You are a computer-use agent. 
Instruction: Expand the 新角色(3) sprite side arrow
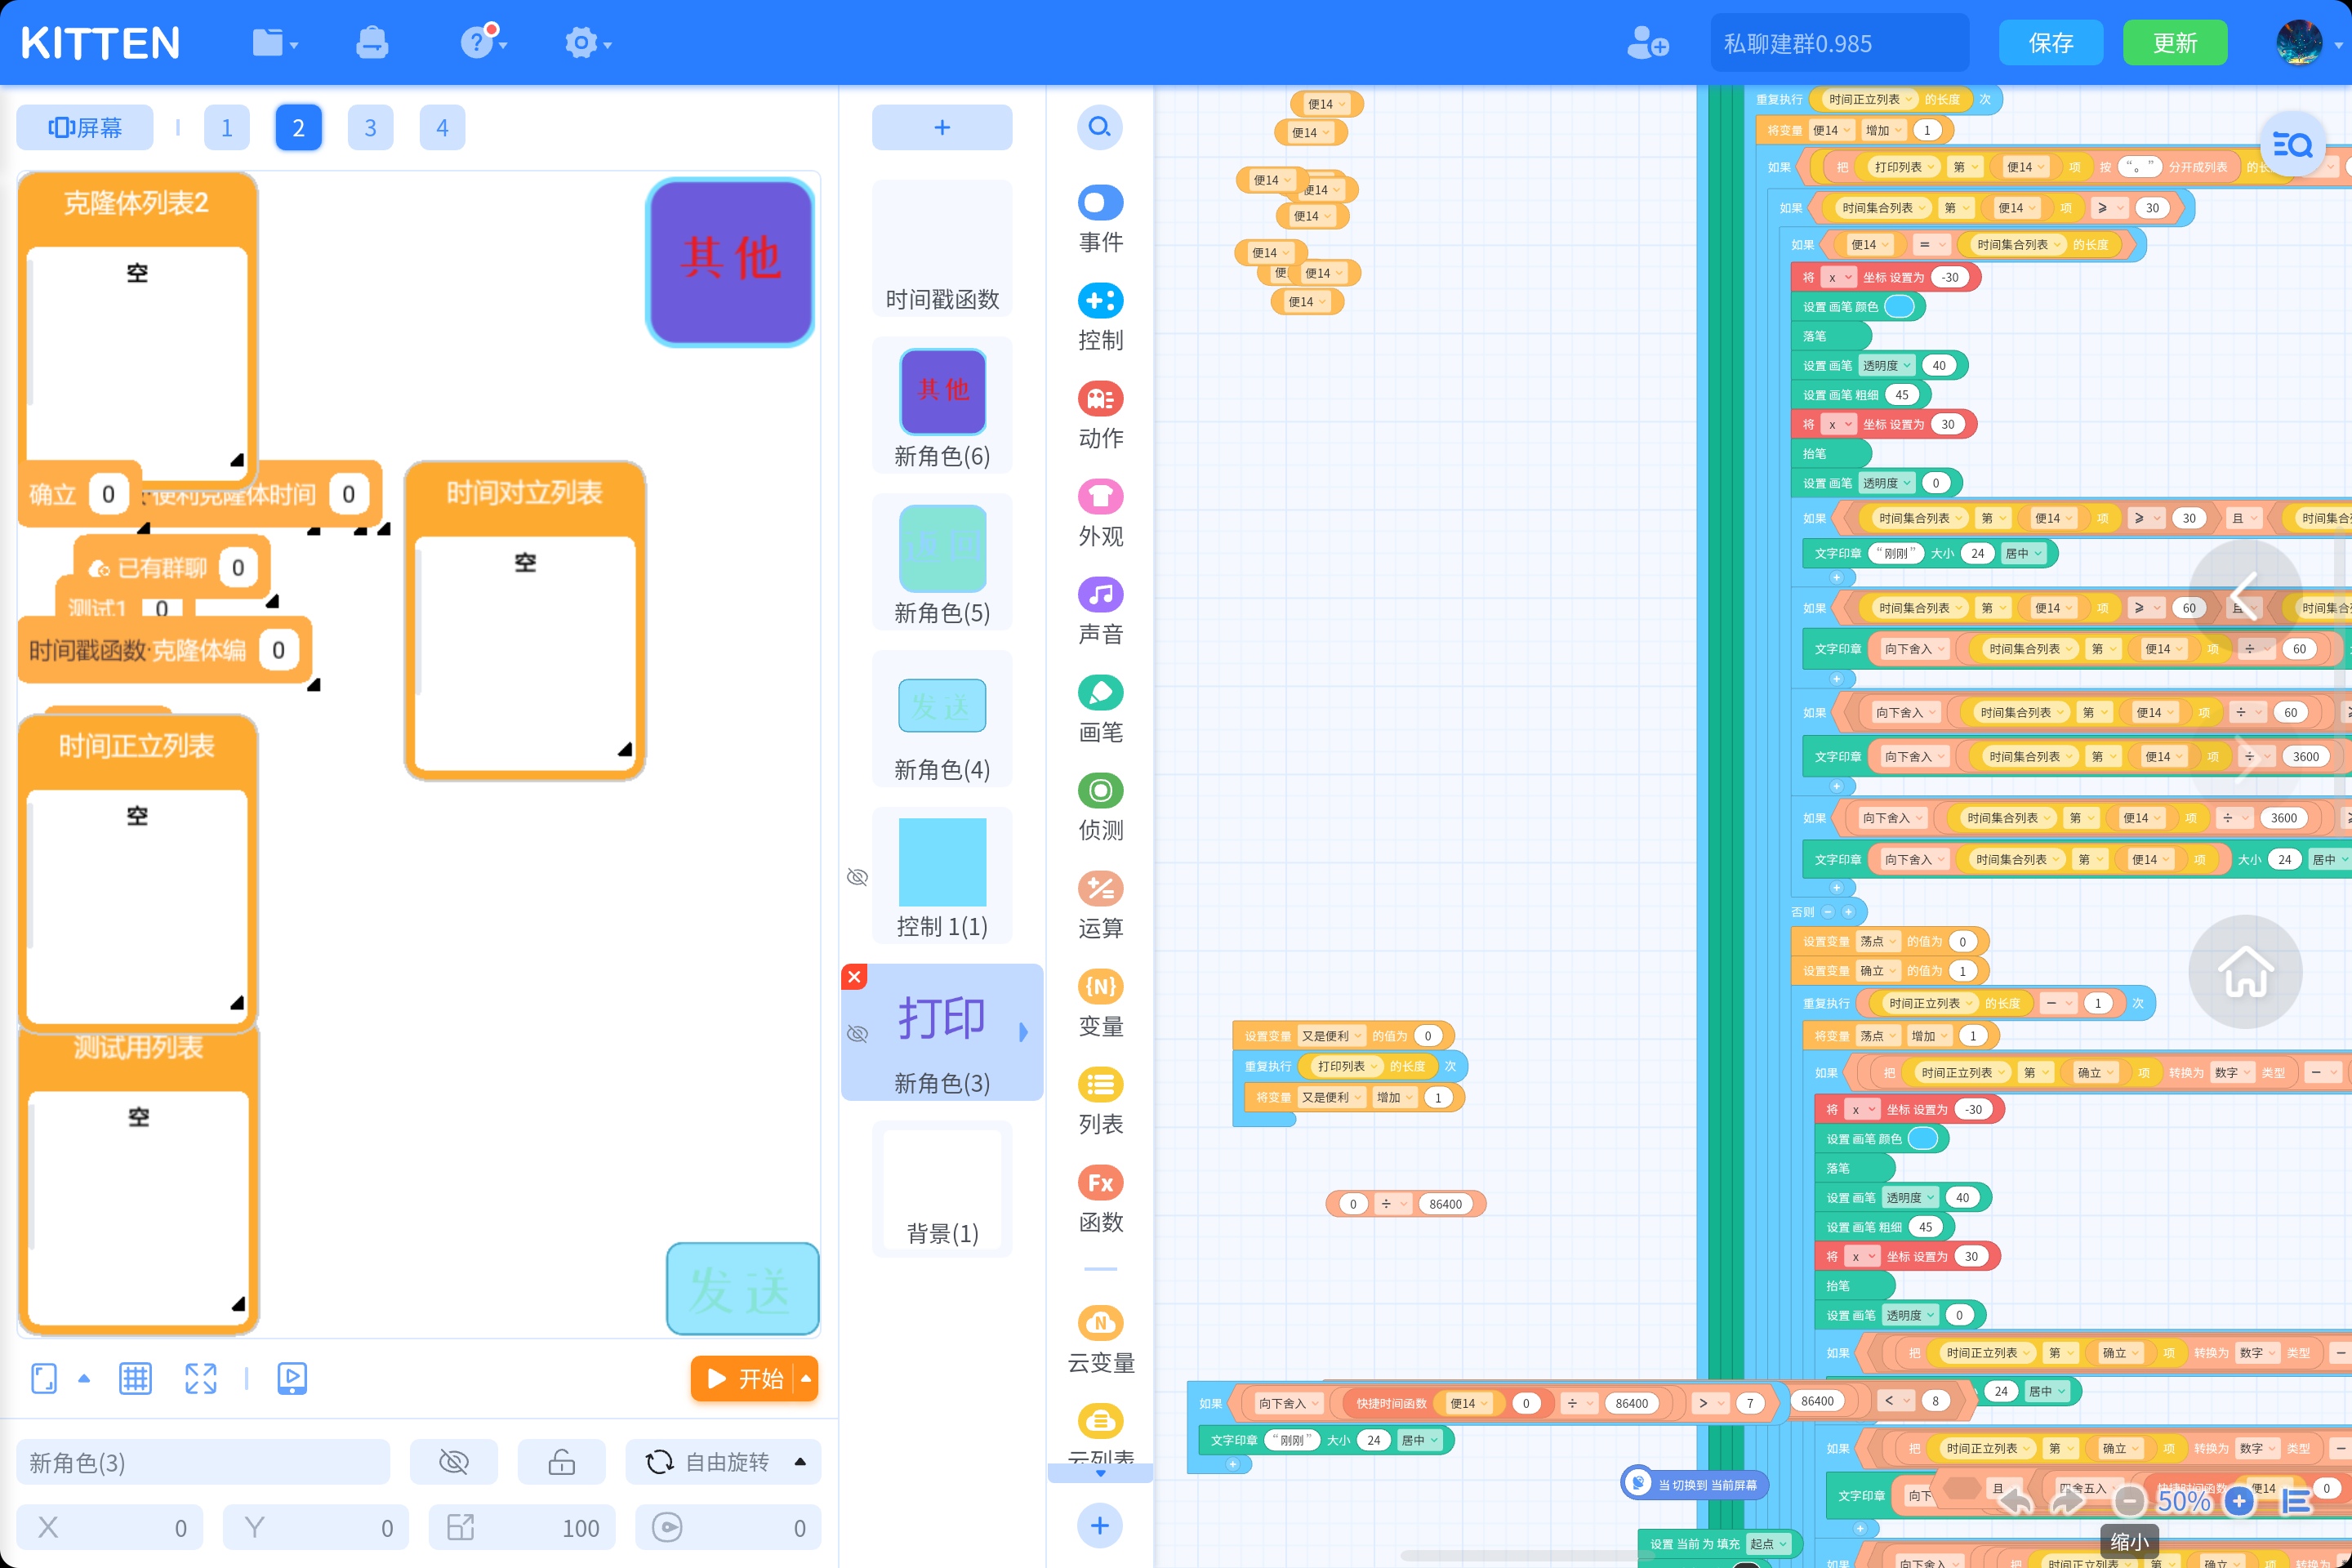[1023, 1033]
